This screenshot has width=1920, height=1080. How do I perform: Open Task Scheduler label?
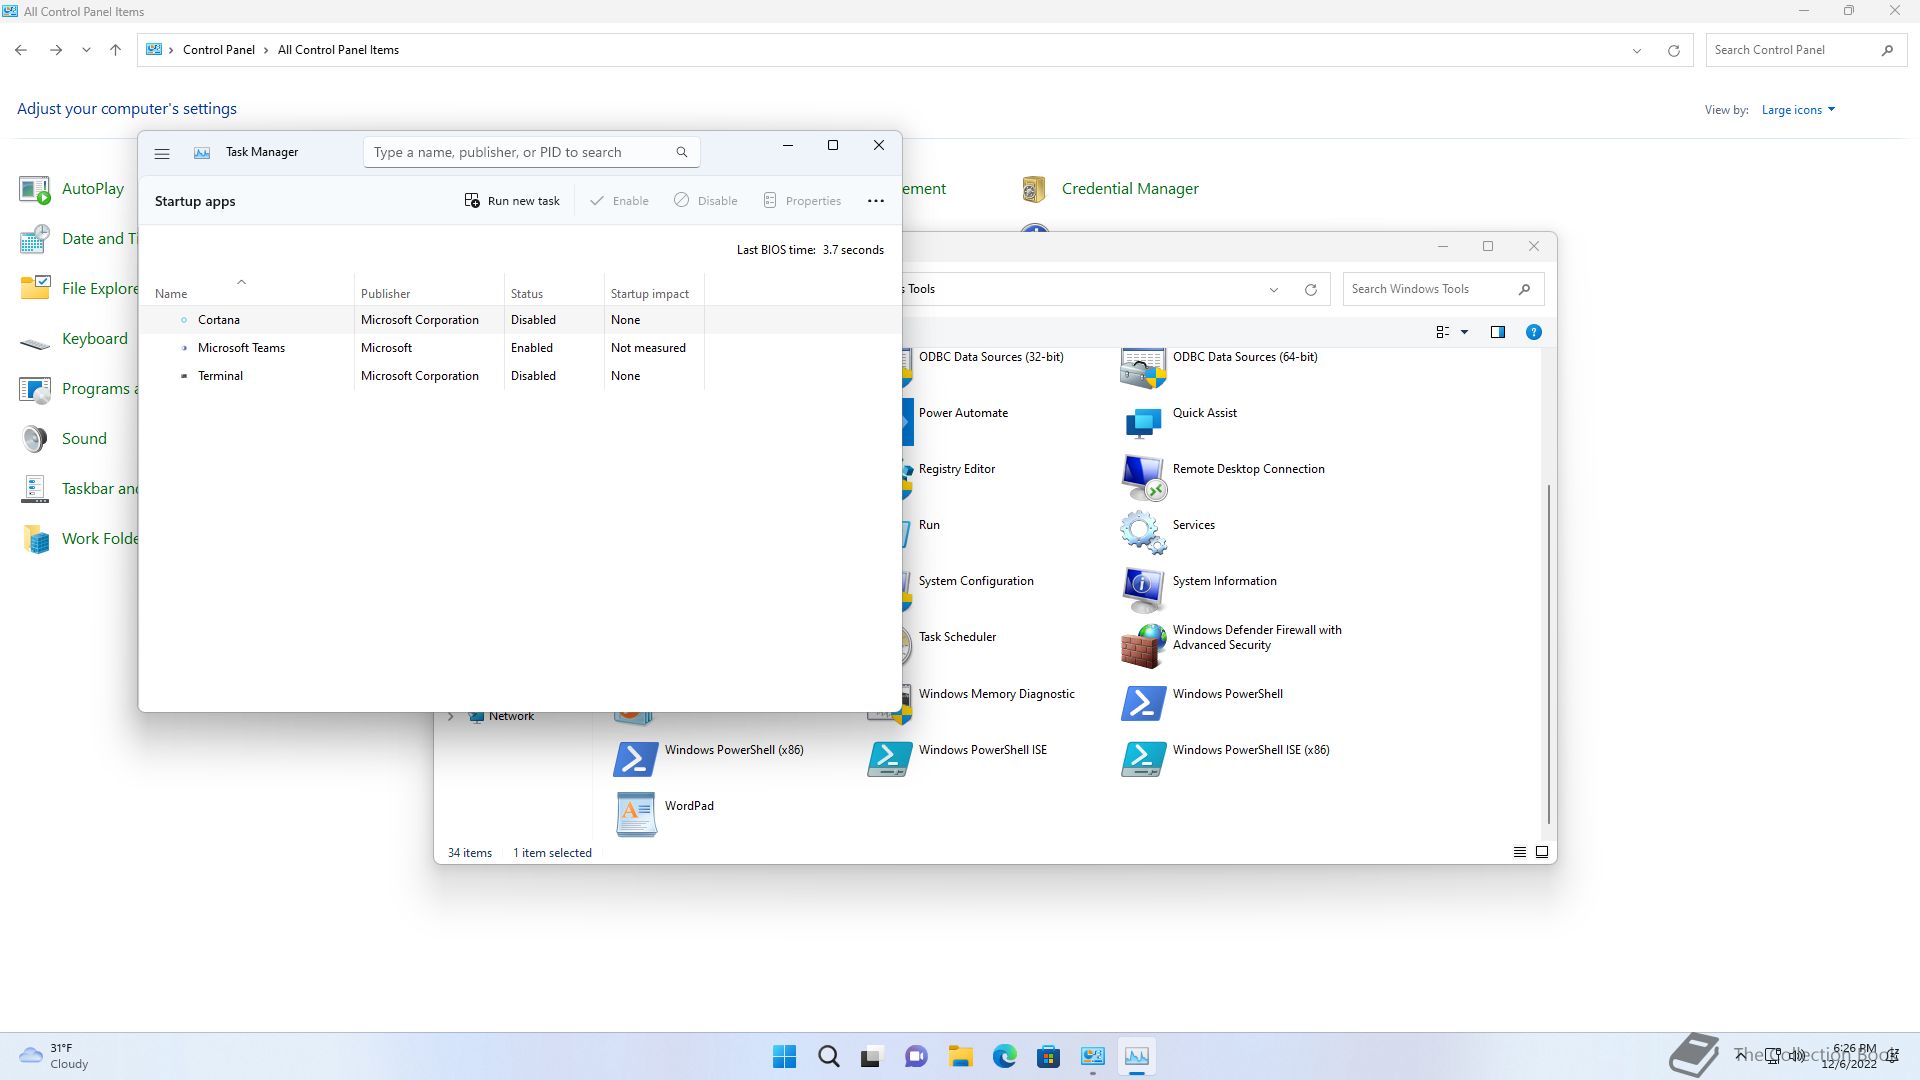[957, 637]
